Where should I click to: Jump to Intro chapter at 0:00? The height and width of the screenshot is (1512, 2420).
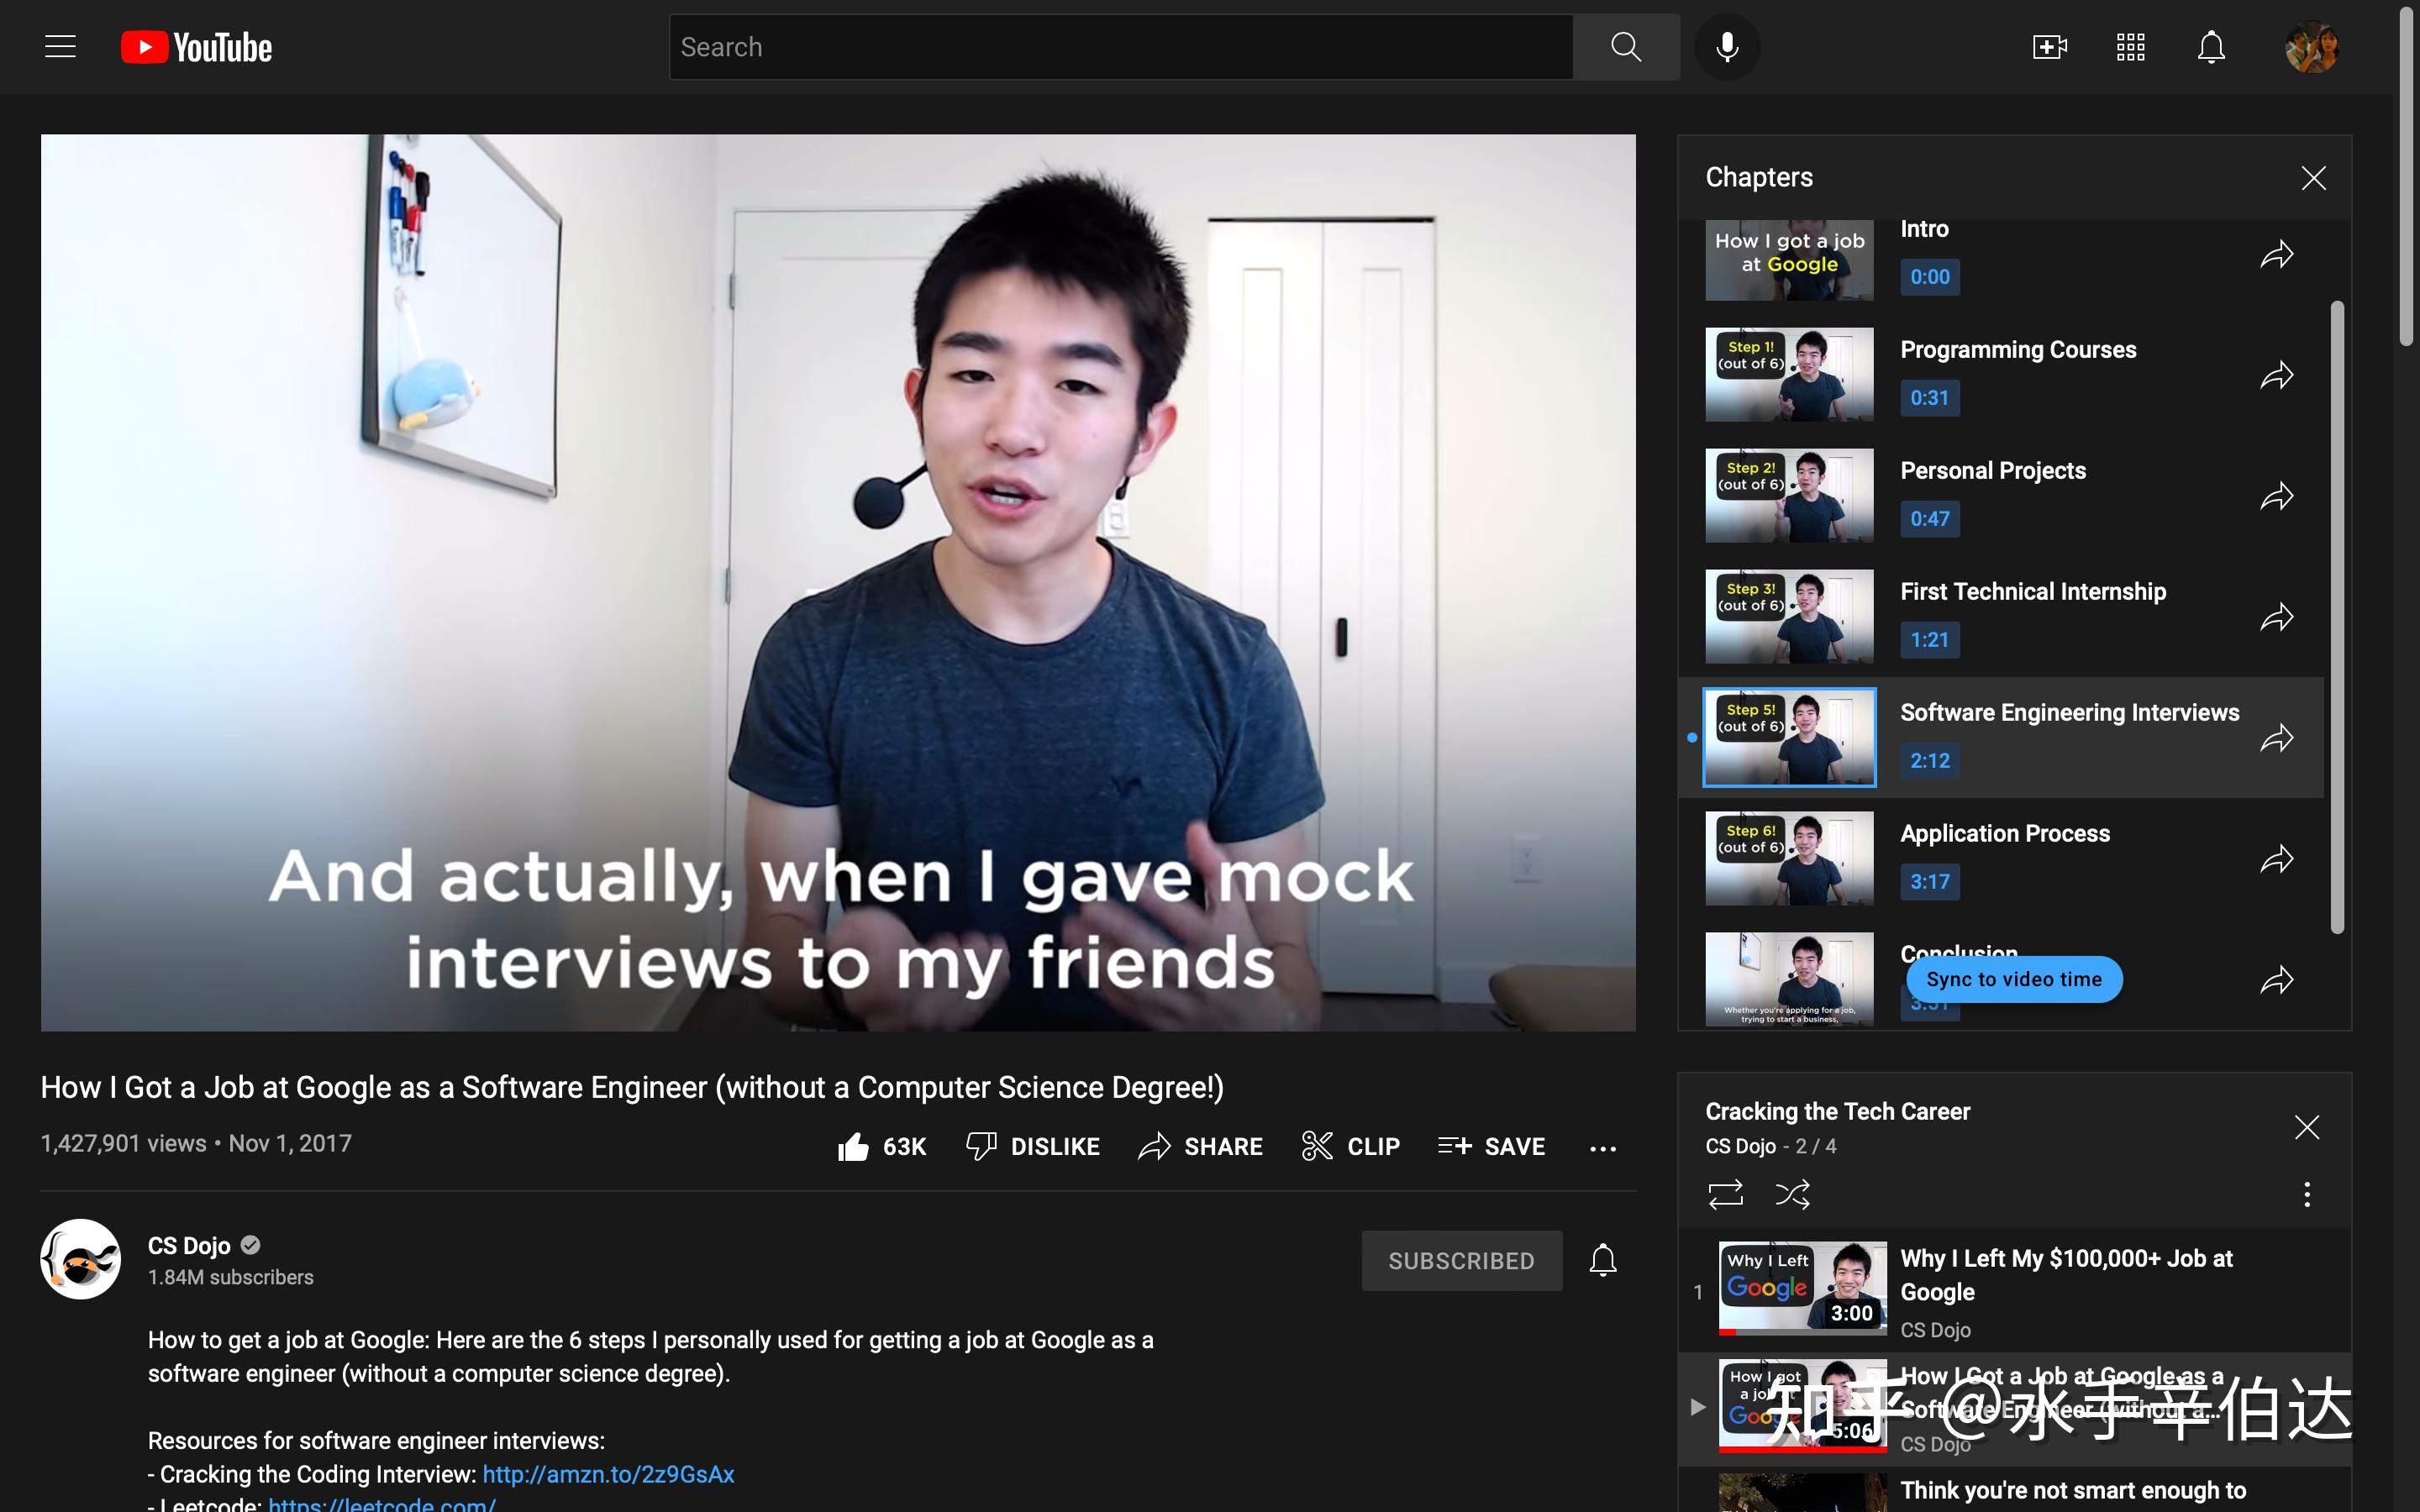(x=1929, y=277)
